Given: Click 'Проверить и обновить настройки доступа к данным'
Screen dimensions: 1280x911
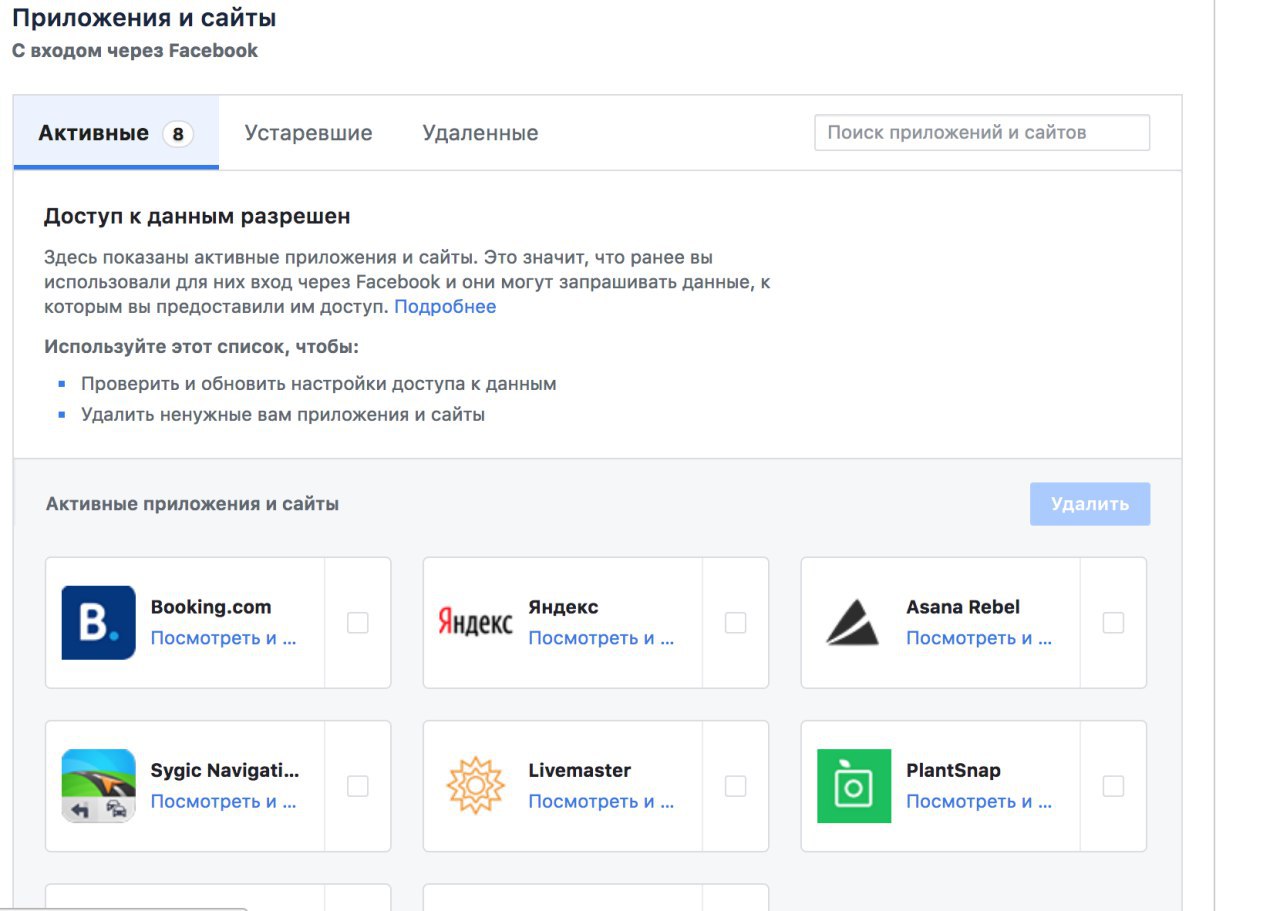Looking at the screenshot, I should [x=319, y=384].
